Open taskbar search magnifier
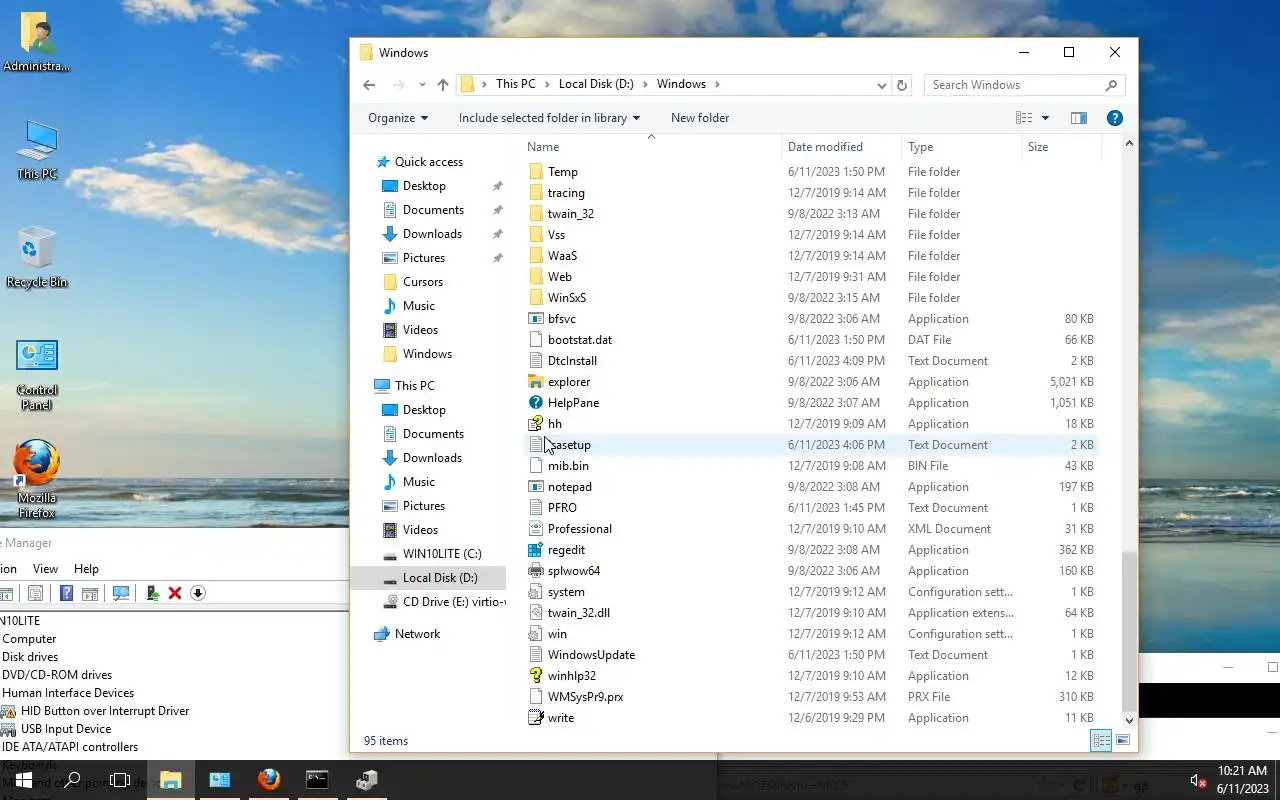 tap(72, 780)
